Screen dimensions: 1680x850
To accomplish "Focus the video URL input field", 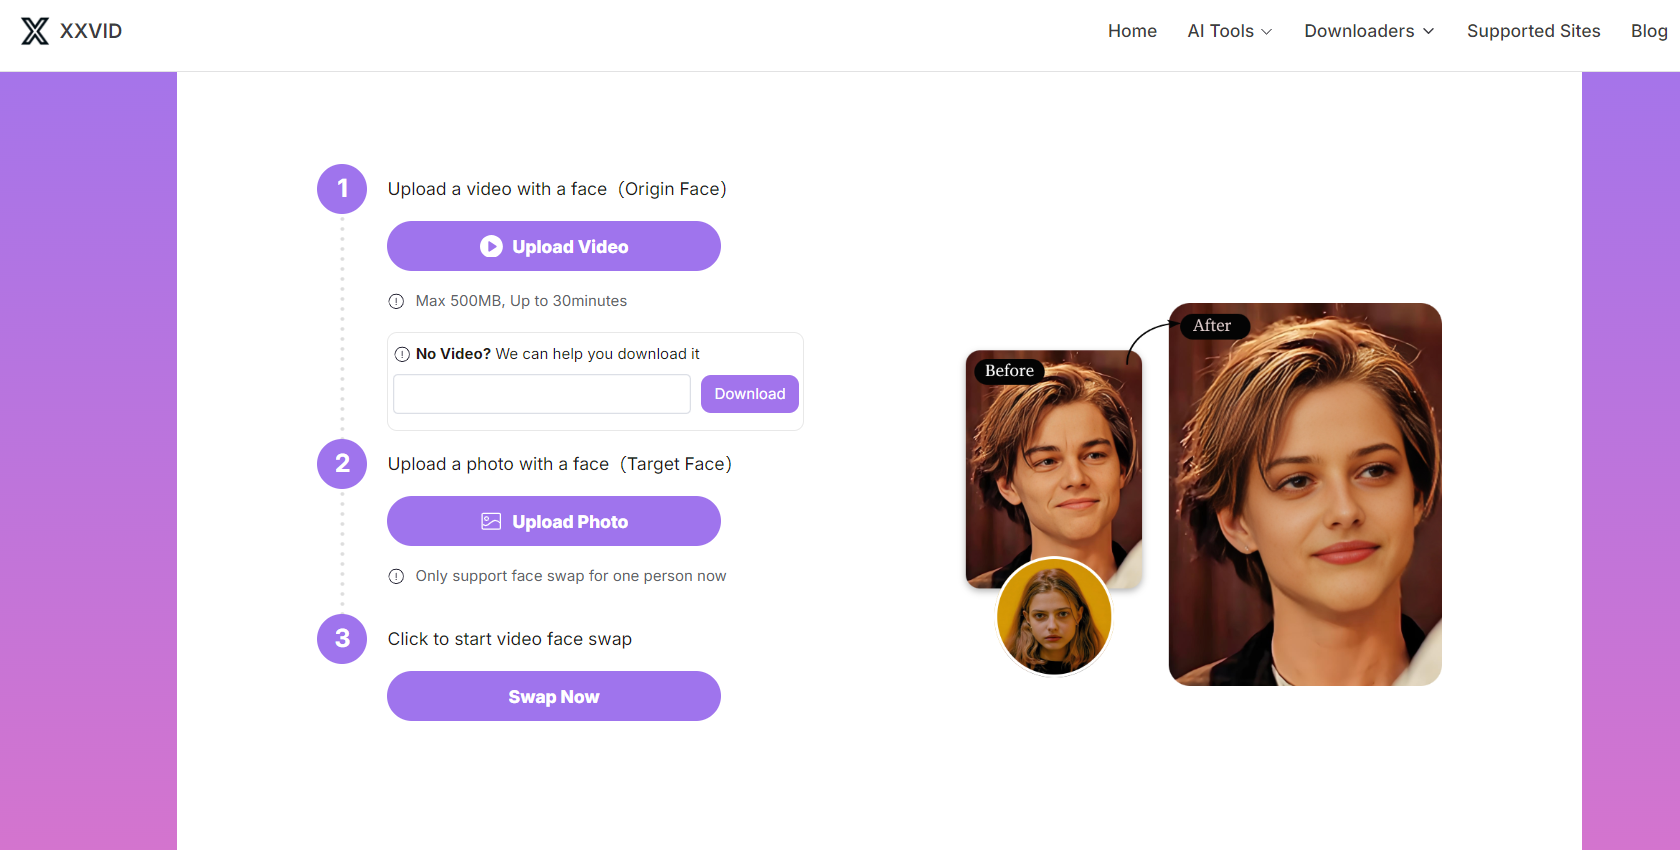I will click(x=542, y=394).
